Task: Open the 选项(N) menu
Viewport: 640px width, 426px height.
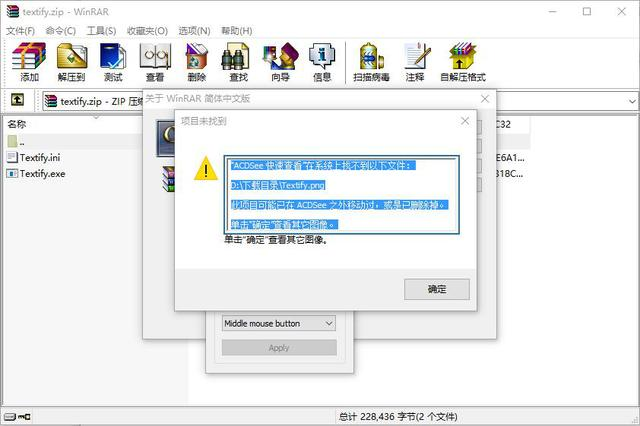Action: point(194,31)
